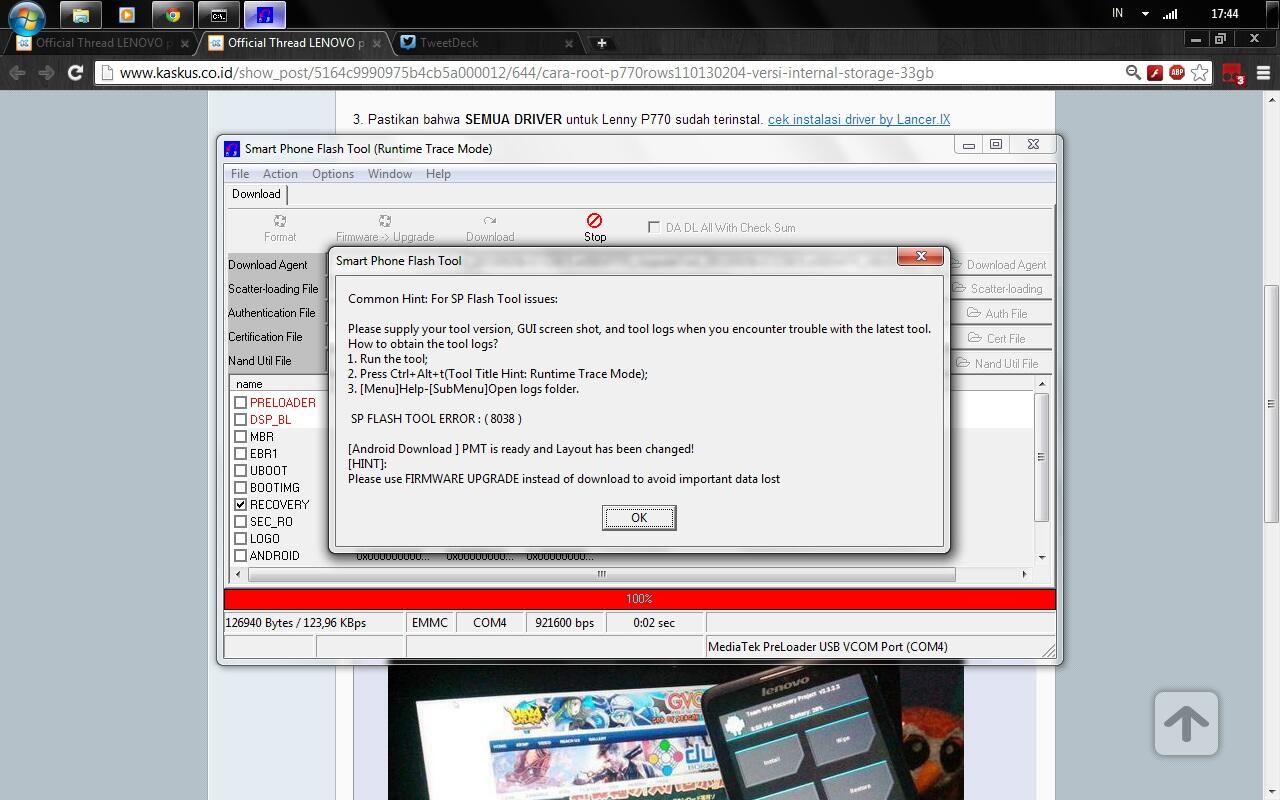Check the SEC_RO partition checkbox
The width and height of the screenshot is (1280, 800).
coord(240,521)
